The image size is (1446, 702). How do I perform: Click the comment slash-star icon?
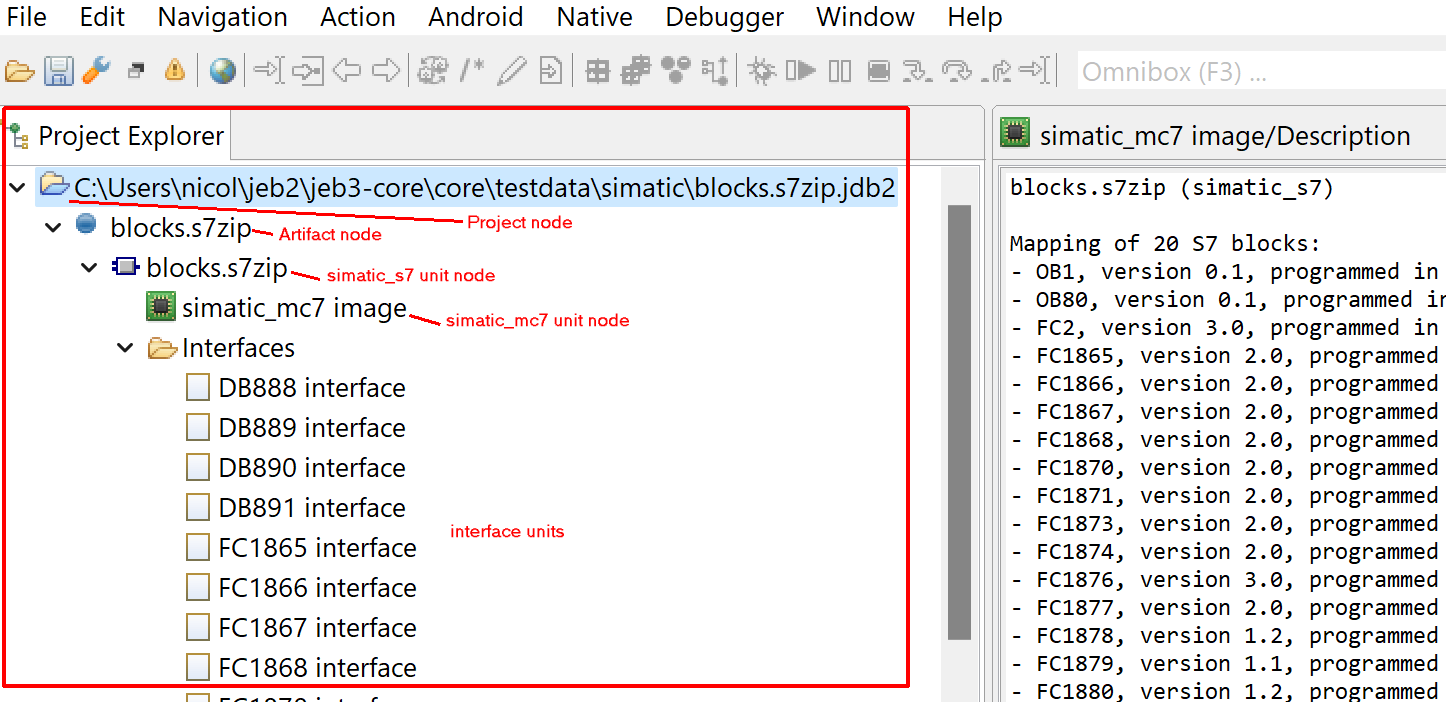click(472, 71)
